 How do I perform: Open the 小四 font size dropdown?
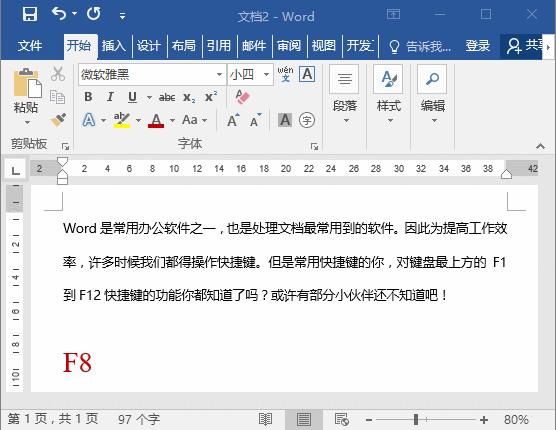[266, 74]
